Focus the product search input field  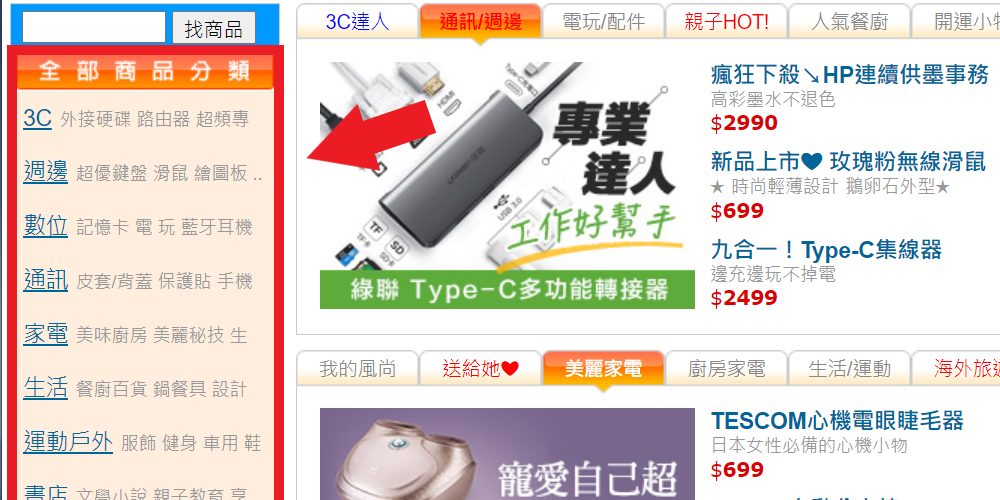(x=94, y=27)
